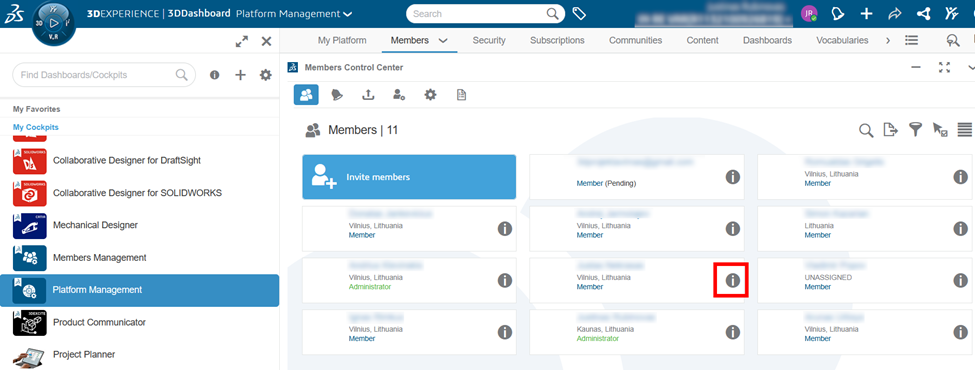This screenshot has height=370, width=975.
Task: Click the tag icon beside the search box
Action: pyautogui.click(x=579, y=14)
